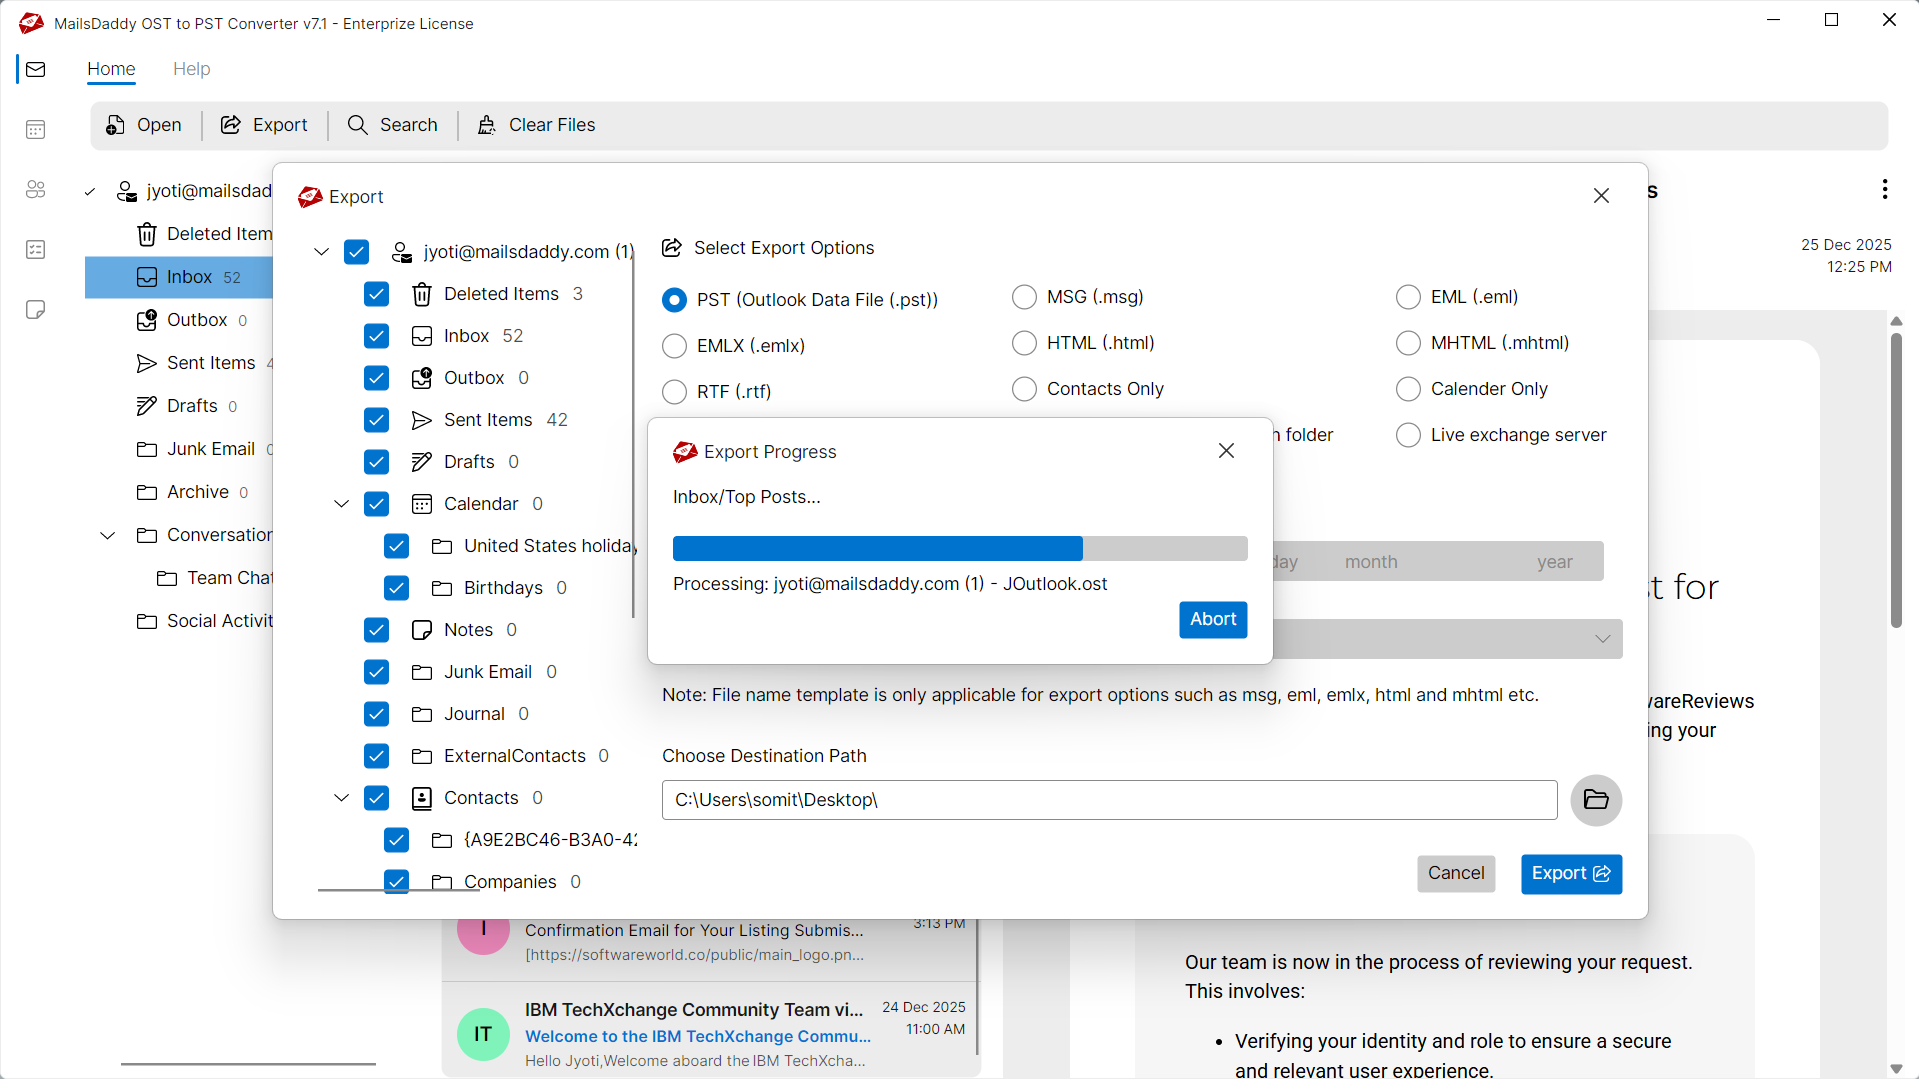Image resolution: width=1919 pixels, height=1079 pixels.
Task: Click the Open file toolbar button
Action: coord(144,125)
